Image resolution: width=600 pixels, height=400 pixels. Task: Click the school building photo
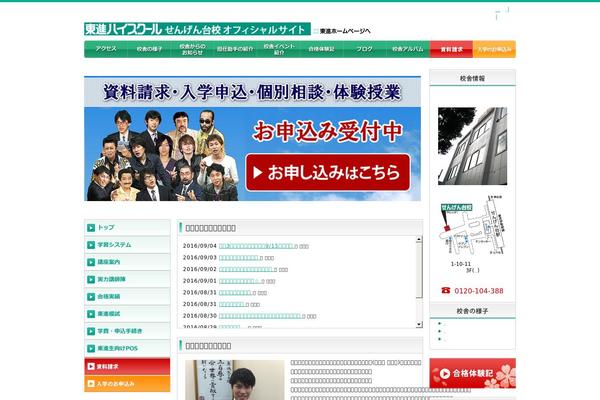tap(472, 146)
